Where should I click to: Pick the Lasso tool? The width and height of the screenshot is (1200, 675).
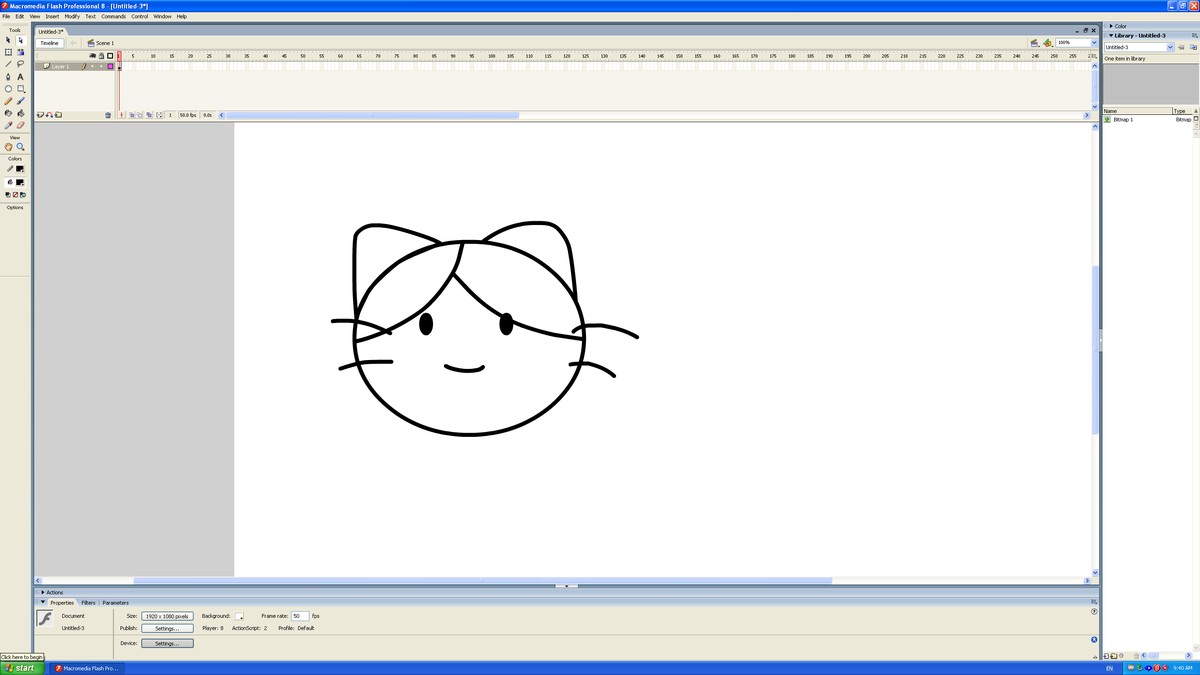[x=20, y=64]
